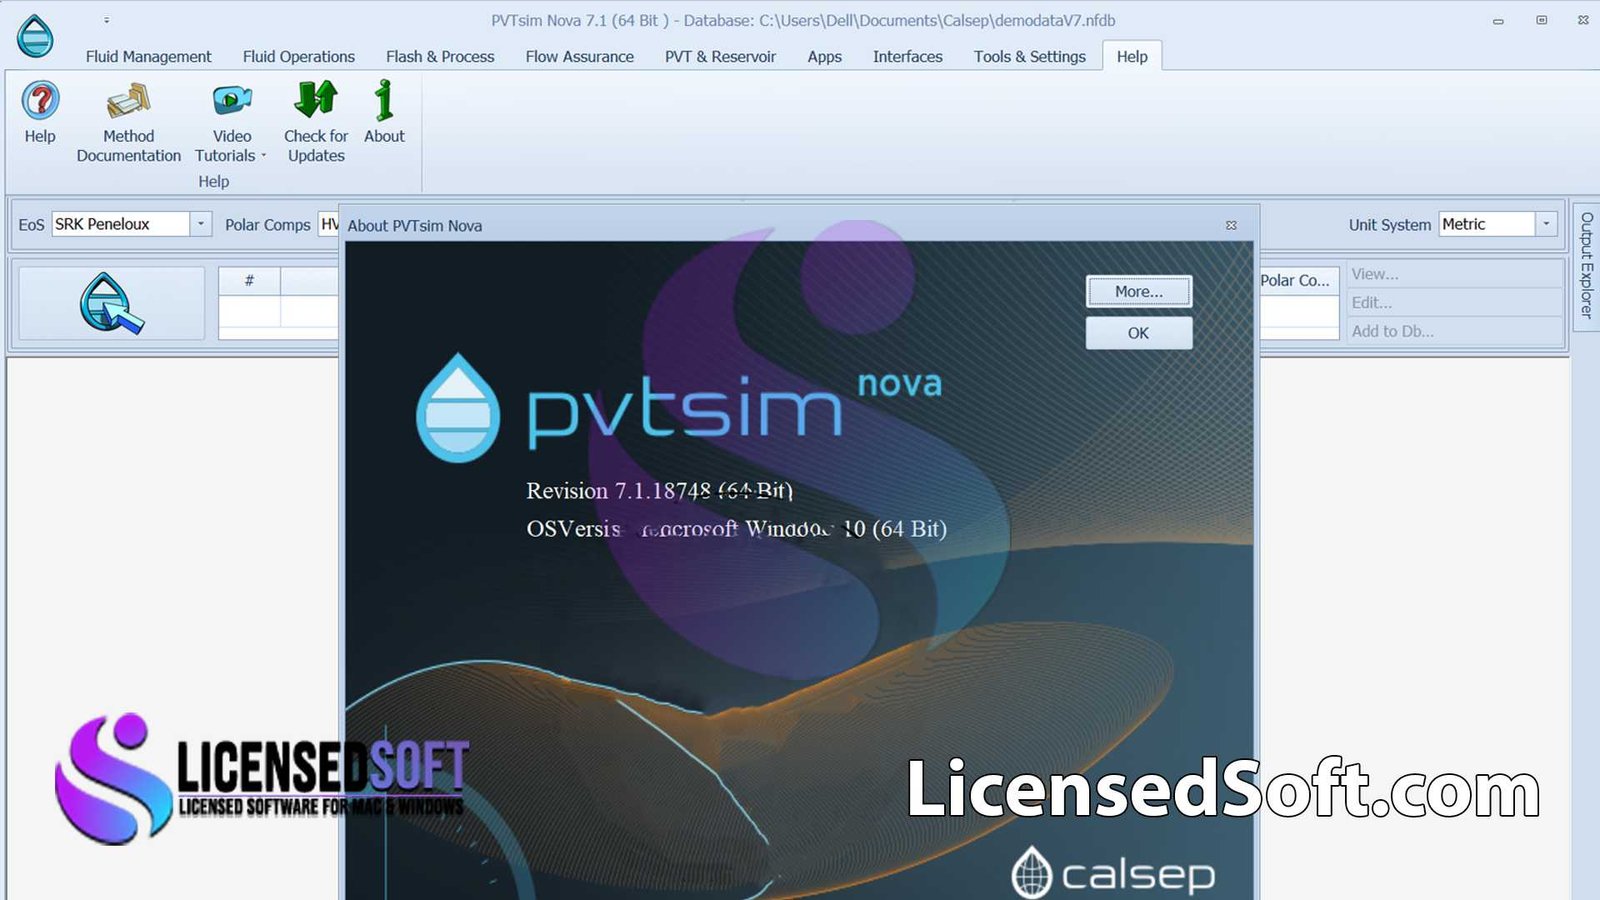Switch to PVT & Reservoir tab
1600x900 pixels.
coord(720,57)
